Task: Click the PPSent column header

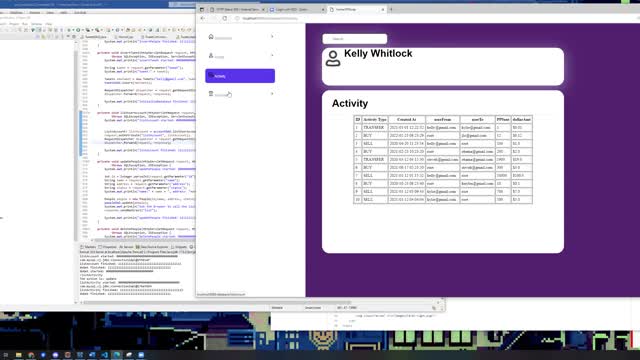Action: [x=503, y=120]
